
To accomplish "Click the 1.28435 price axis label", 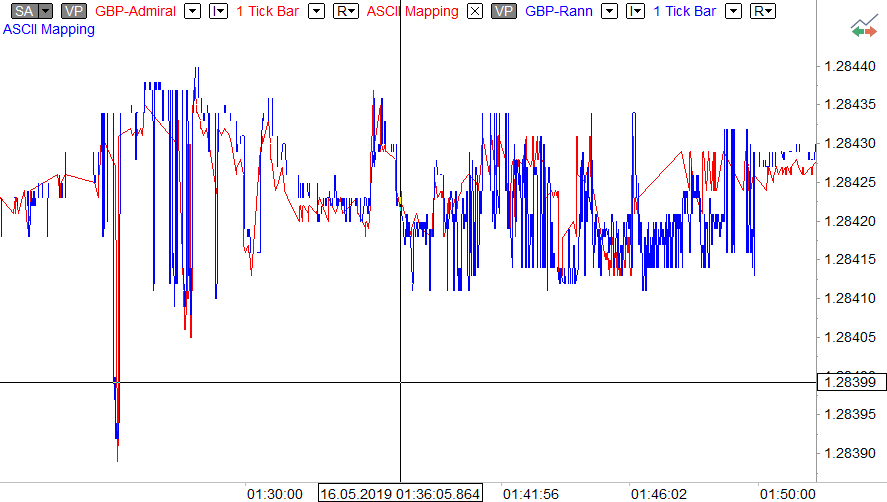I will [x=850, y=104].
